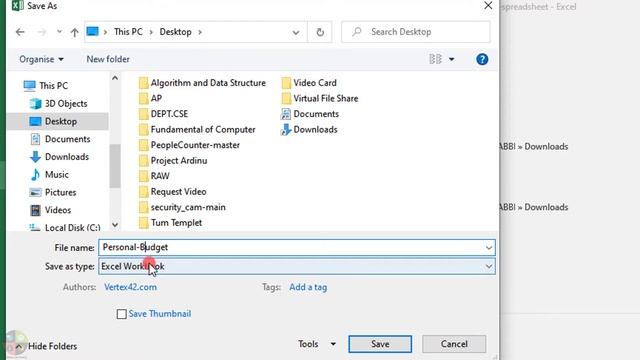The width and height of the screenshot is (640, 360).
Task: Select the AP folder
Action: point(150,98)
